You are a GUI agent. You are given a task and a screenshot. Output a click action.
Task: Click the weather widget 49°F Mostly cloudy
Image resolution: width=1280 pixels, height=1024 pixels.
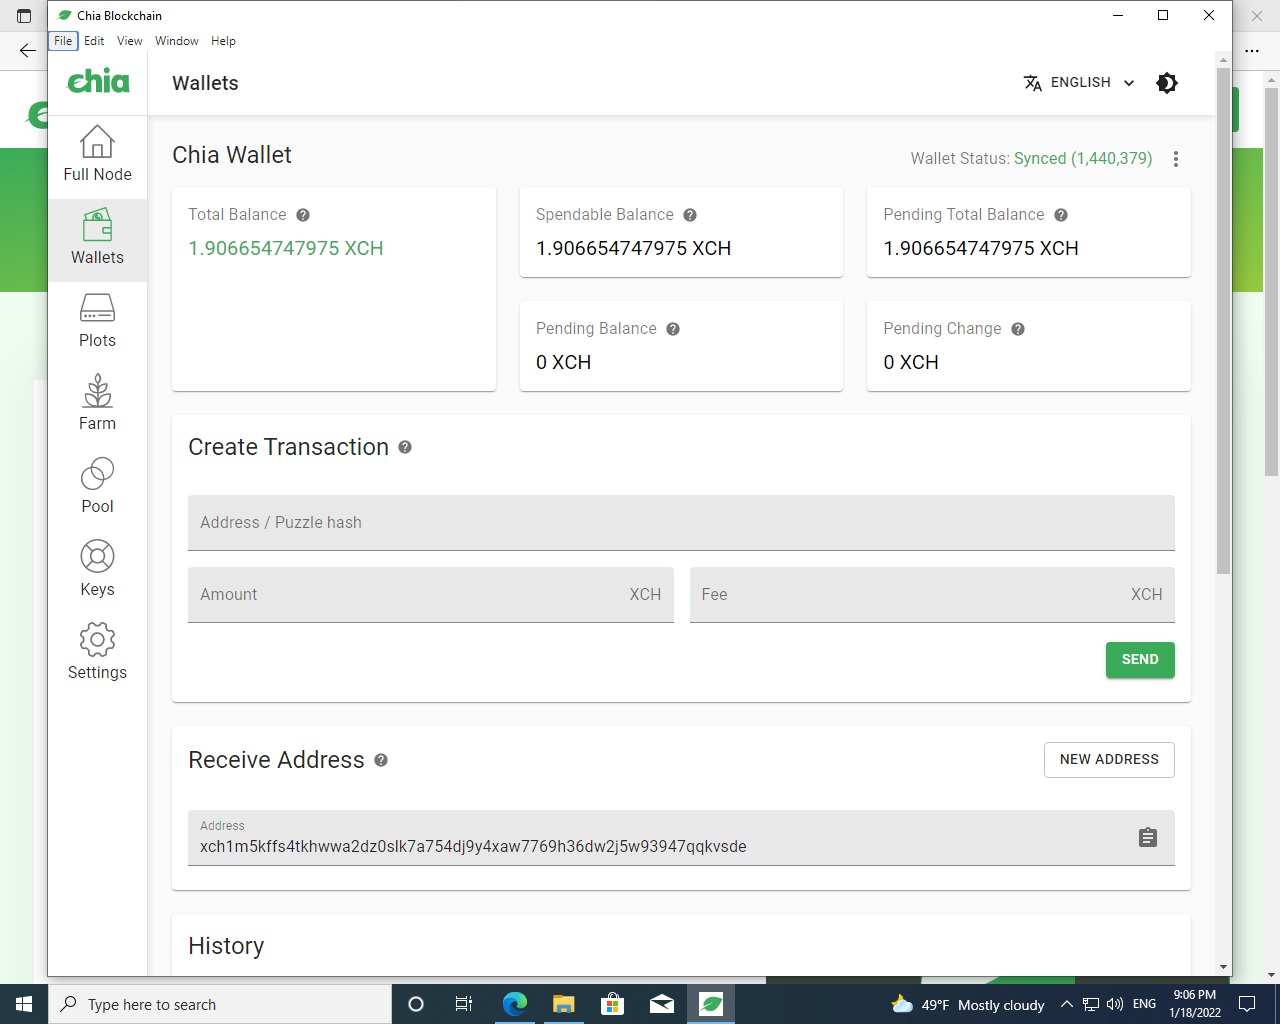968,1004
